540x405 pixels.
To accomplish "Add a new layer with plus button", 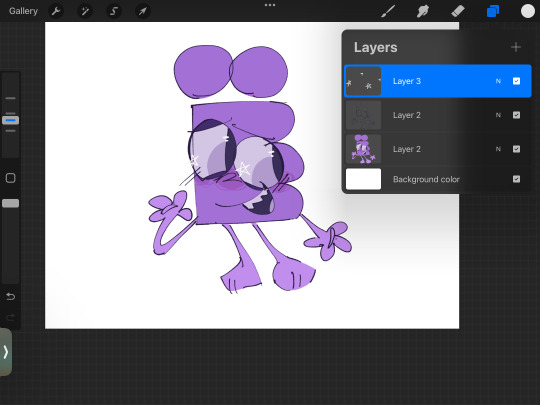I will click(516, 47).
